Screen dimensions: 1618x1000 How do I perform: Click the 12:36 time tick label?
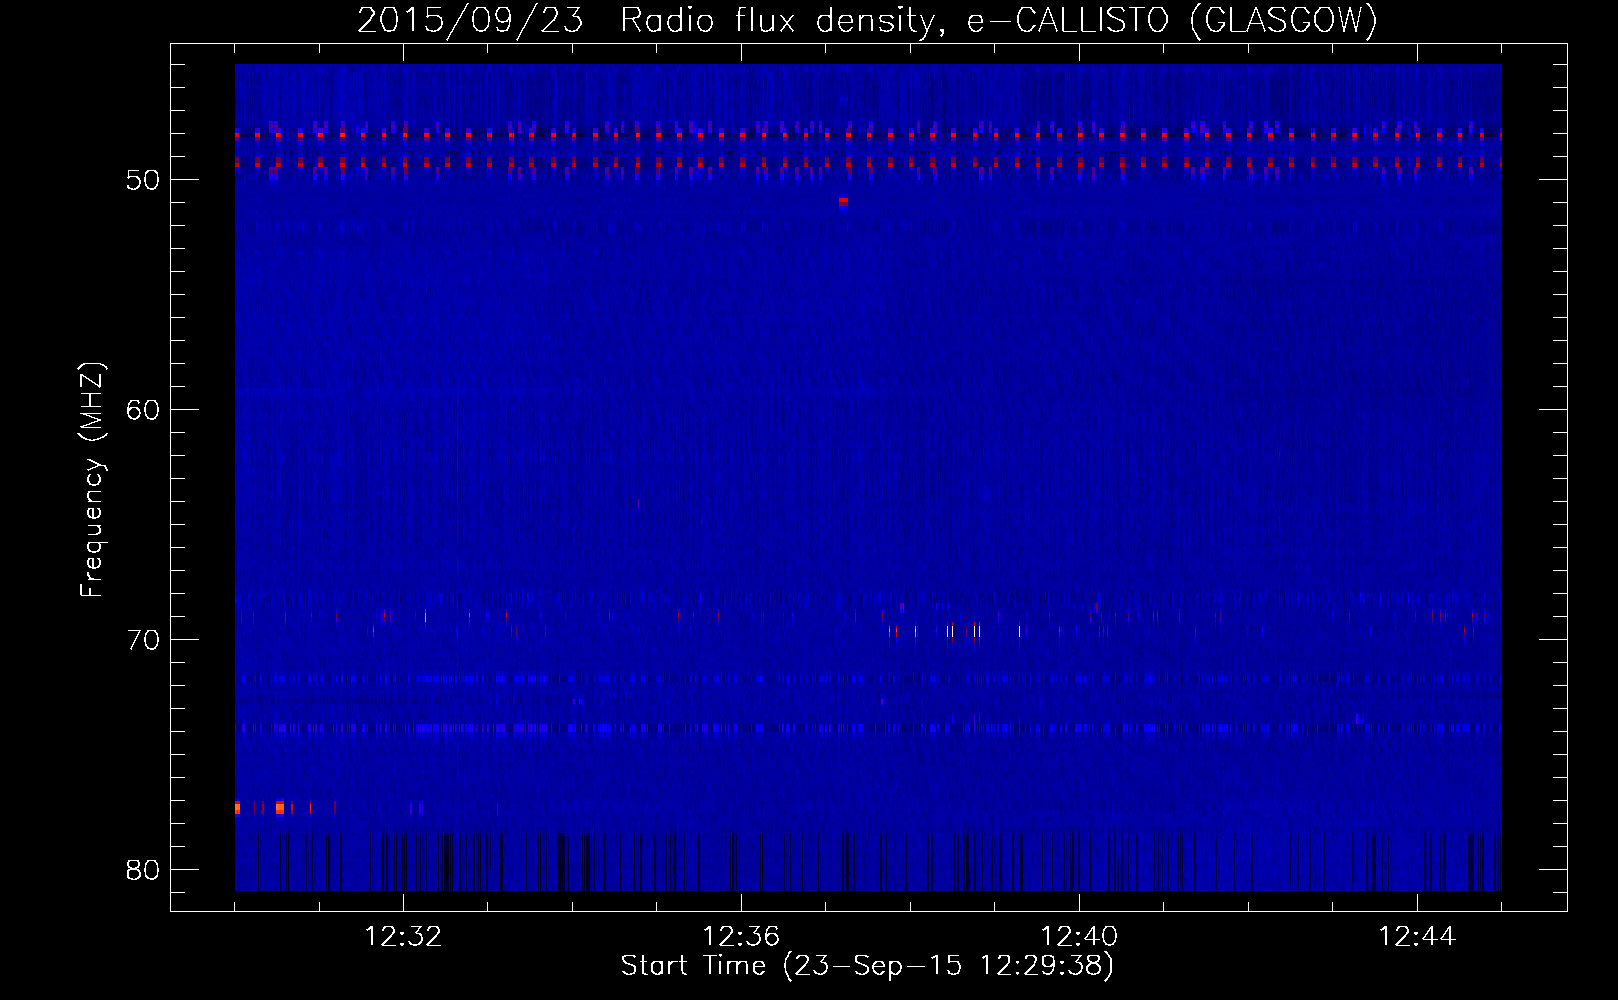click(741, 937)
